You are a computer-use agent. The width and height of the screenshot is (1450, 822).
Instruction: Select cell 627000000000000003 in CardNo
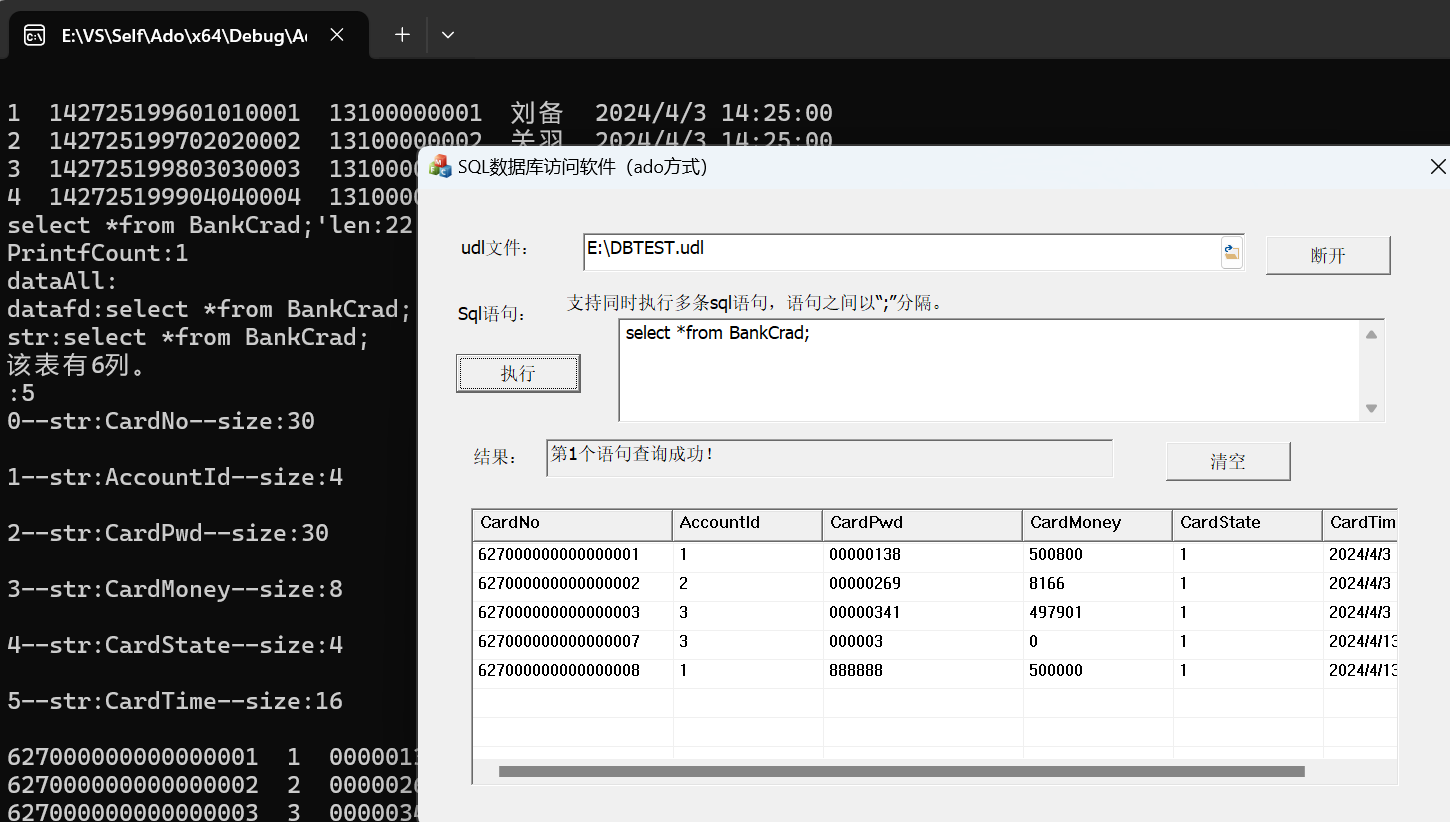(x=573, y=612)
